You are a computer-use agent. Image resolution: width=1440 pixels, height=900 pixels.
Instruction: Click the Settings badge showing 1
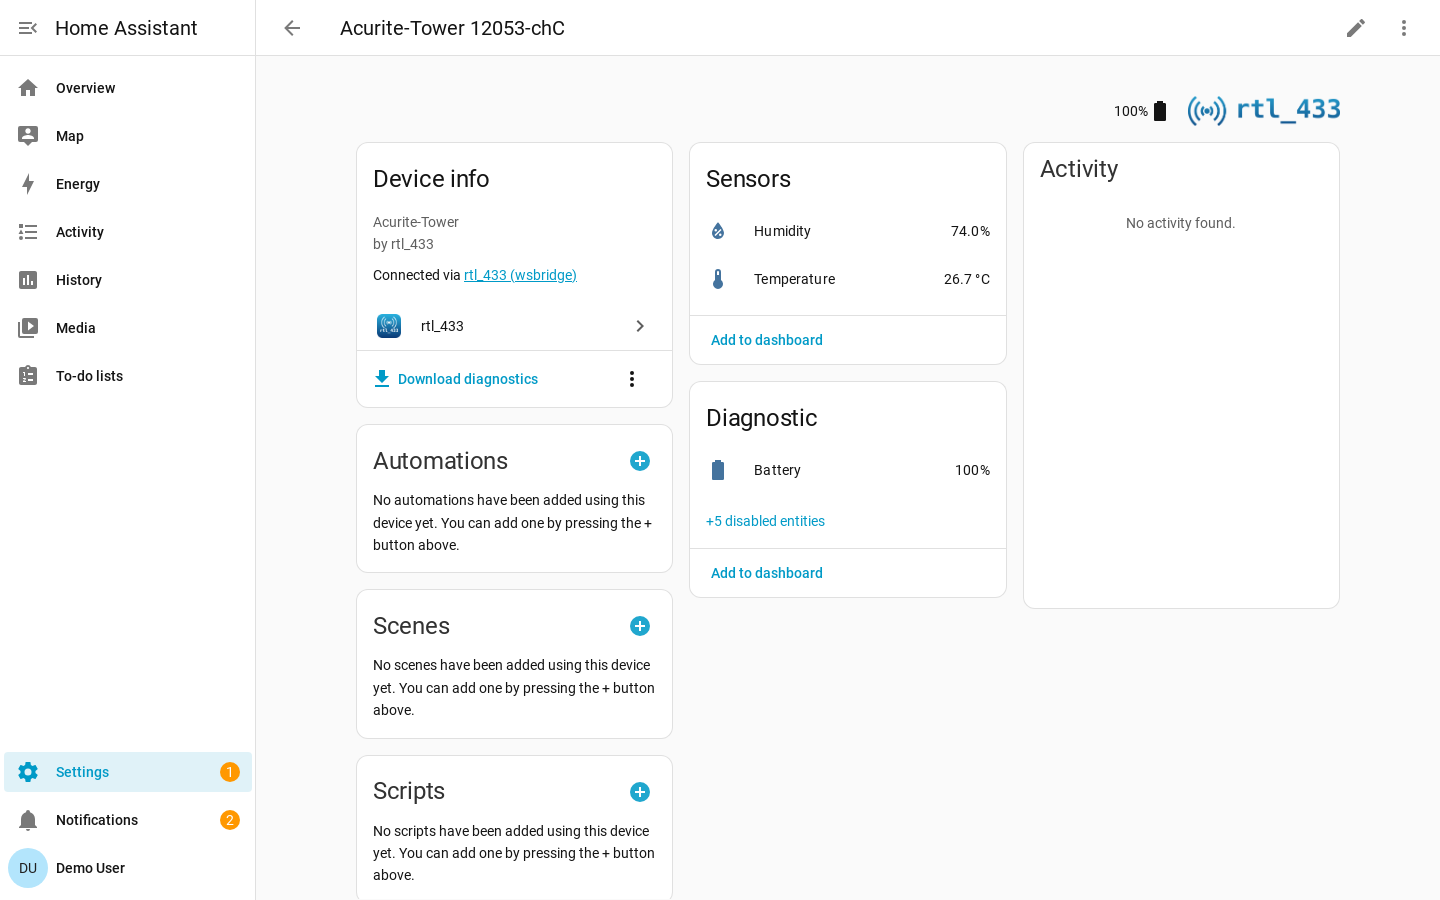[230, 772]
